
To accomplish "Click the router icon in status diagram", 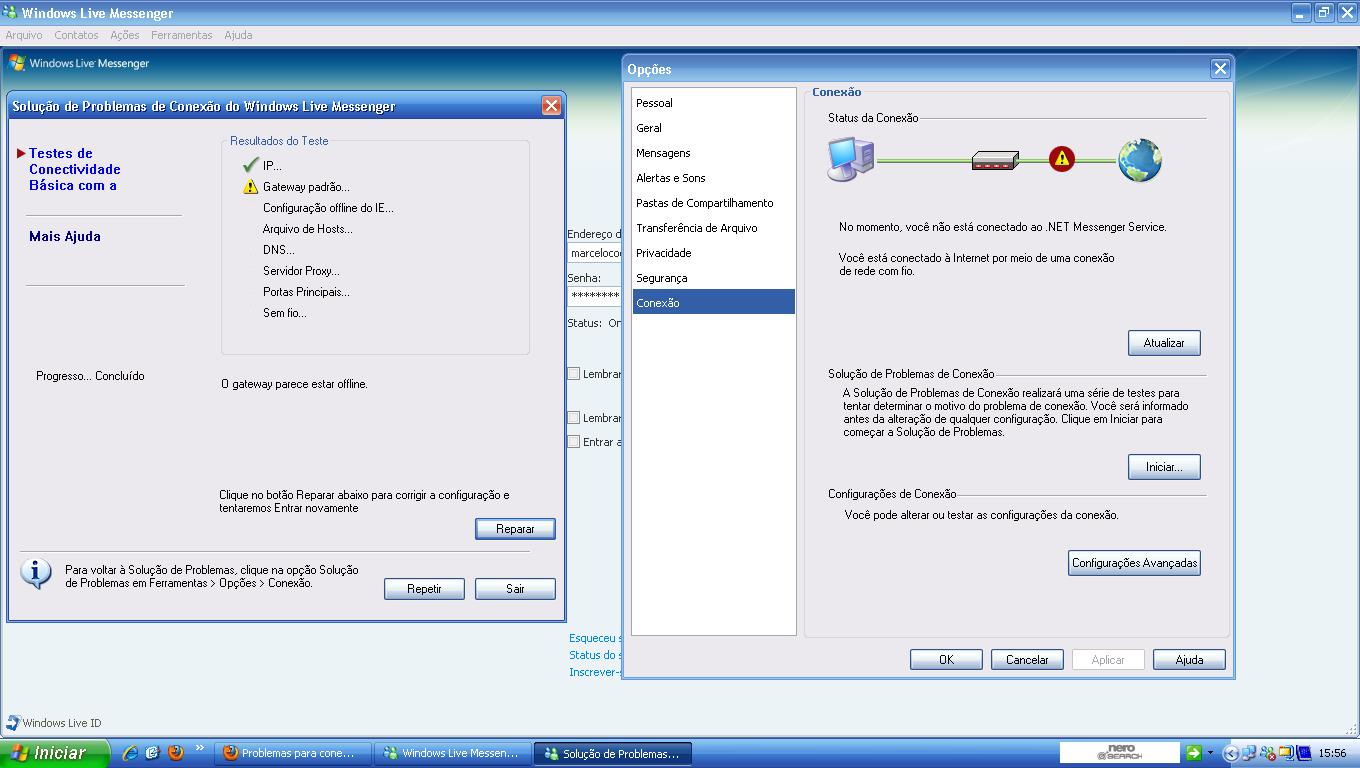I will 995,160.
